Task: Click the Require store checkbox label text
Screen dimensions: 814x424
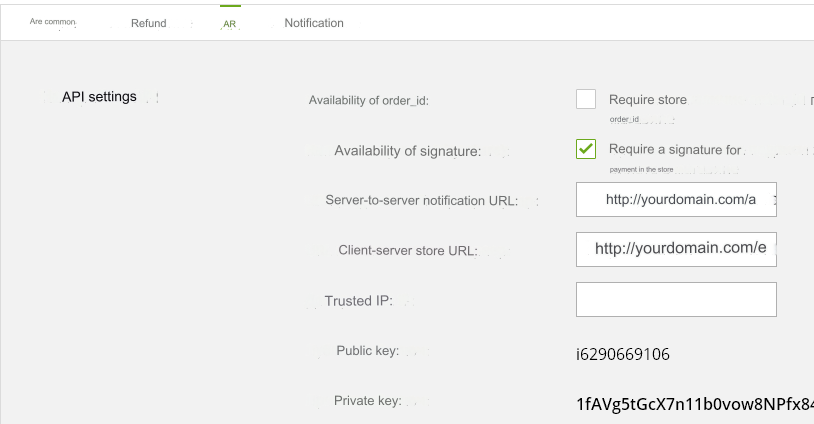Action: pyautogui.click(x=647, y=100)
